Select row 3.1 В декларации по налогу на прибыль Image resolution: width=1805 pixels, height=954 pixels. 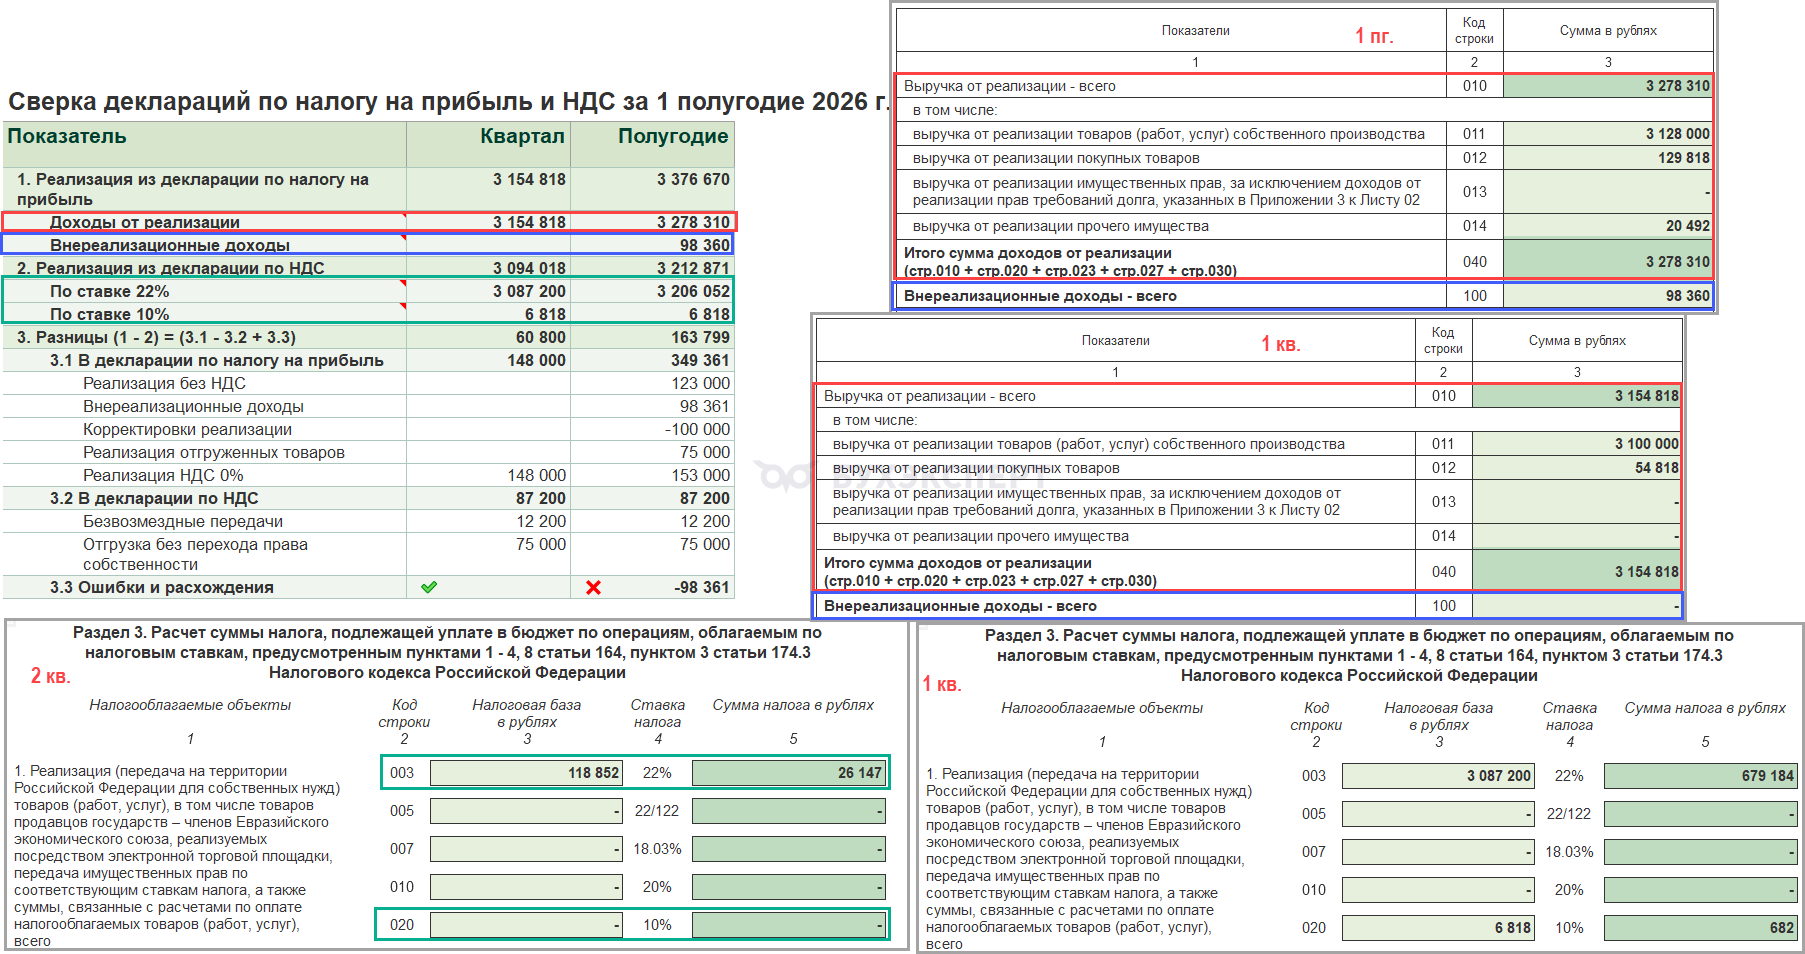click(x=369, y=360)
